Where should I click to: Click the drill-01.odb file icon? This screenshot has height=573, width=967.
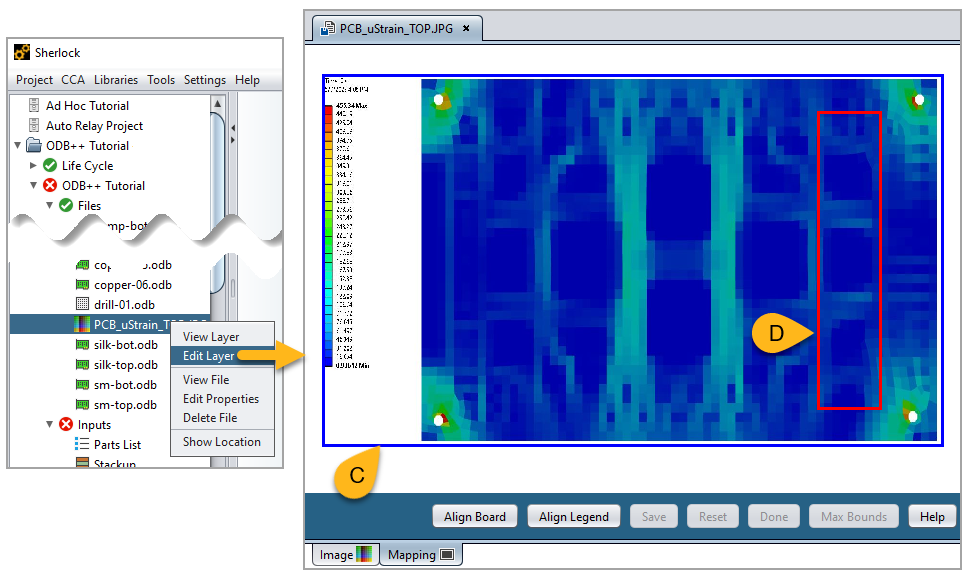coord(83,304)
